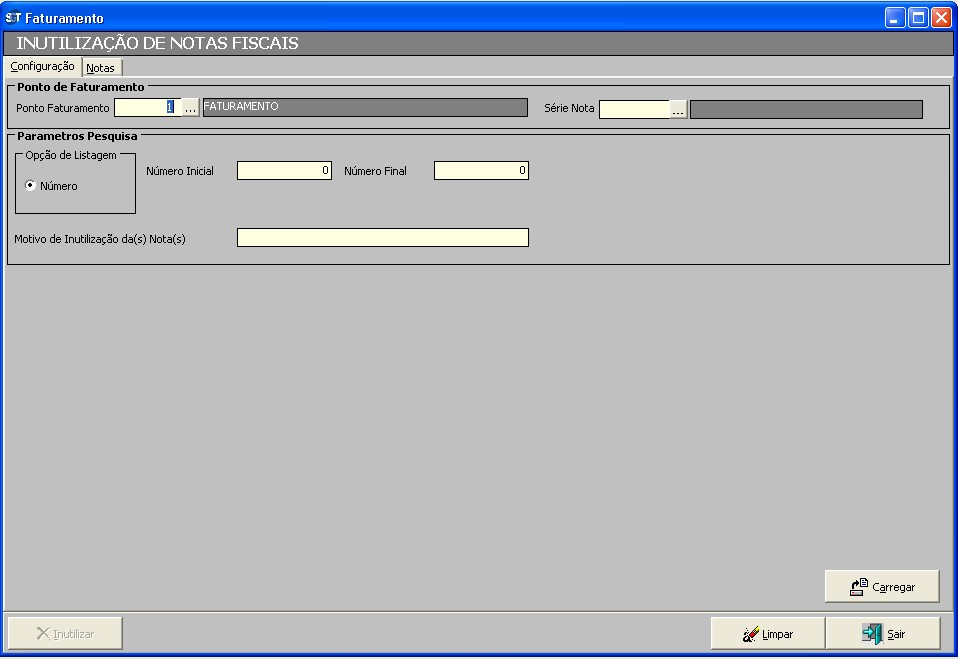Close the Faturamento window
This screenshot has height=659, width=958.
[x=941, y=18]
